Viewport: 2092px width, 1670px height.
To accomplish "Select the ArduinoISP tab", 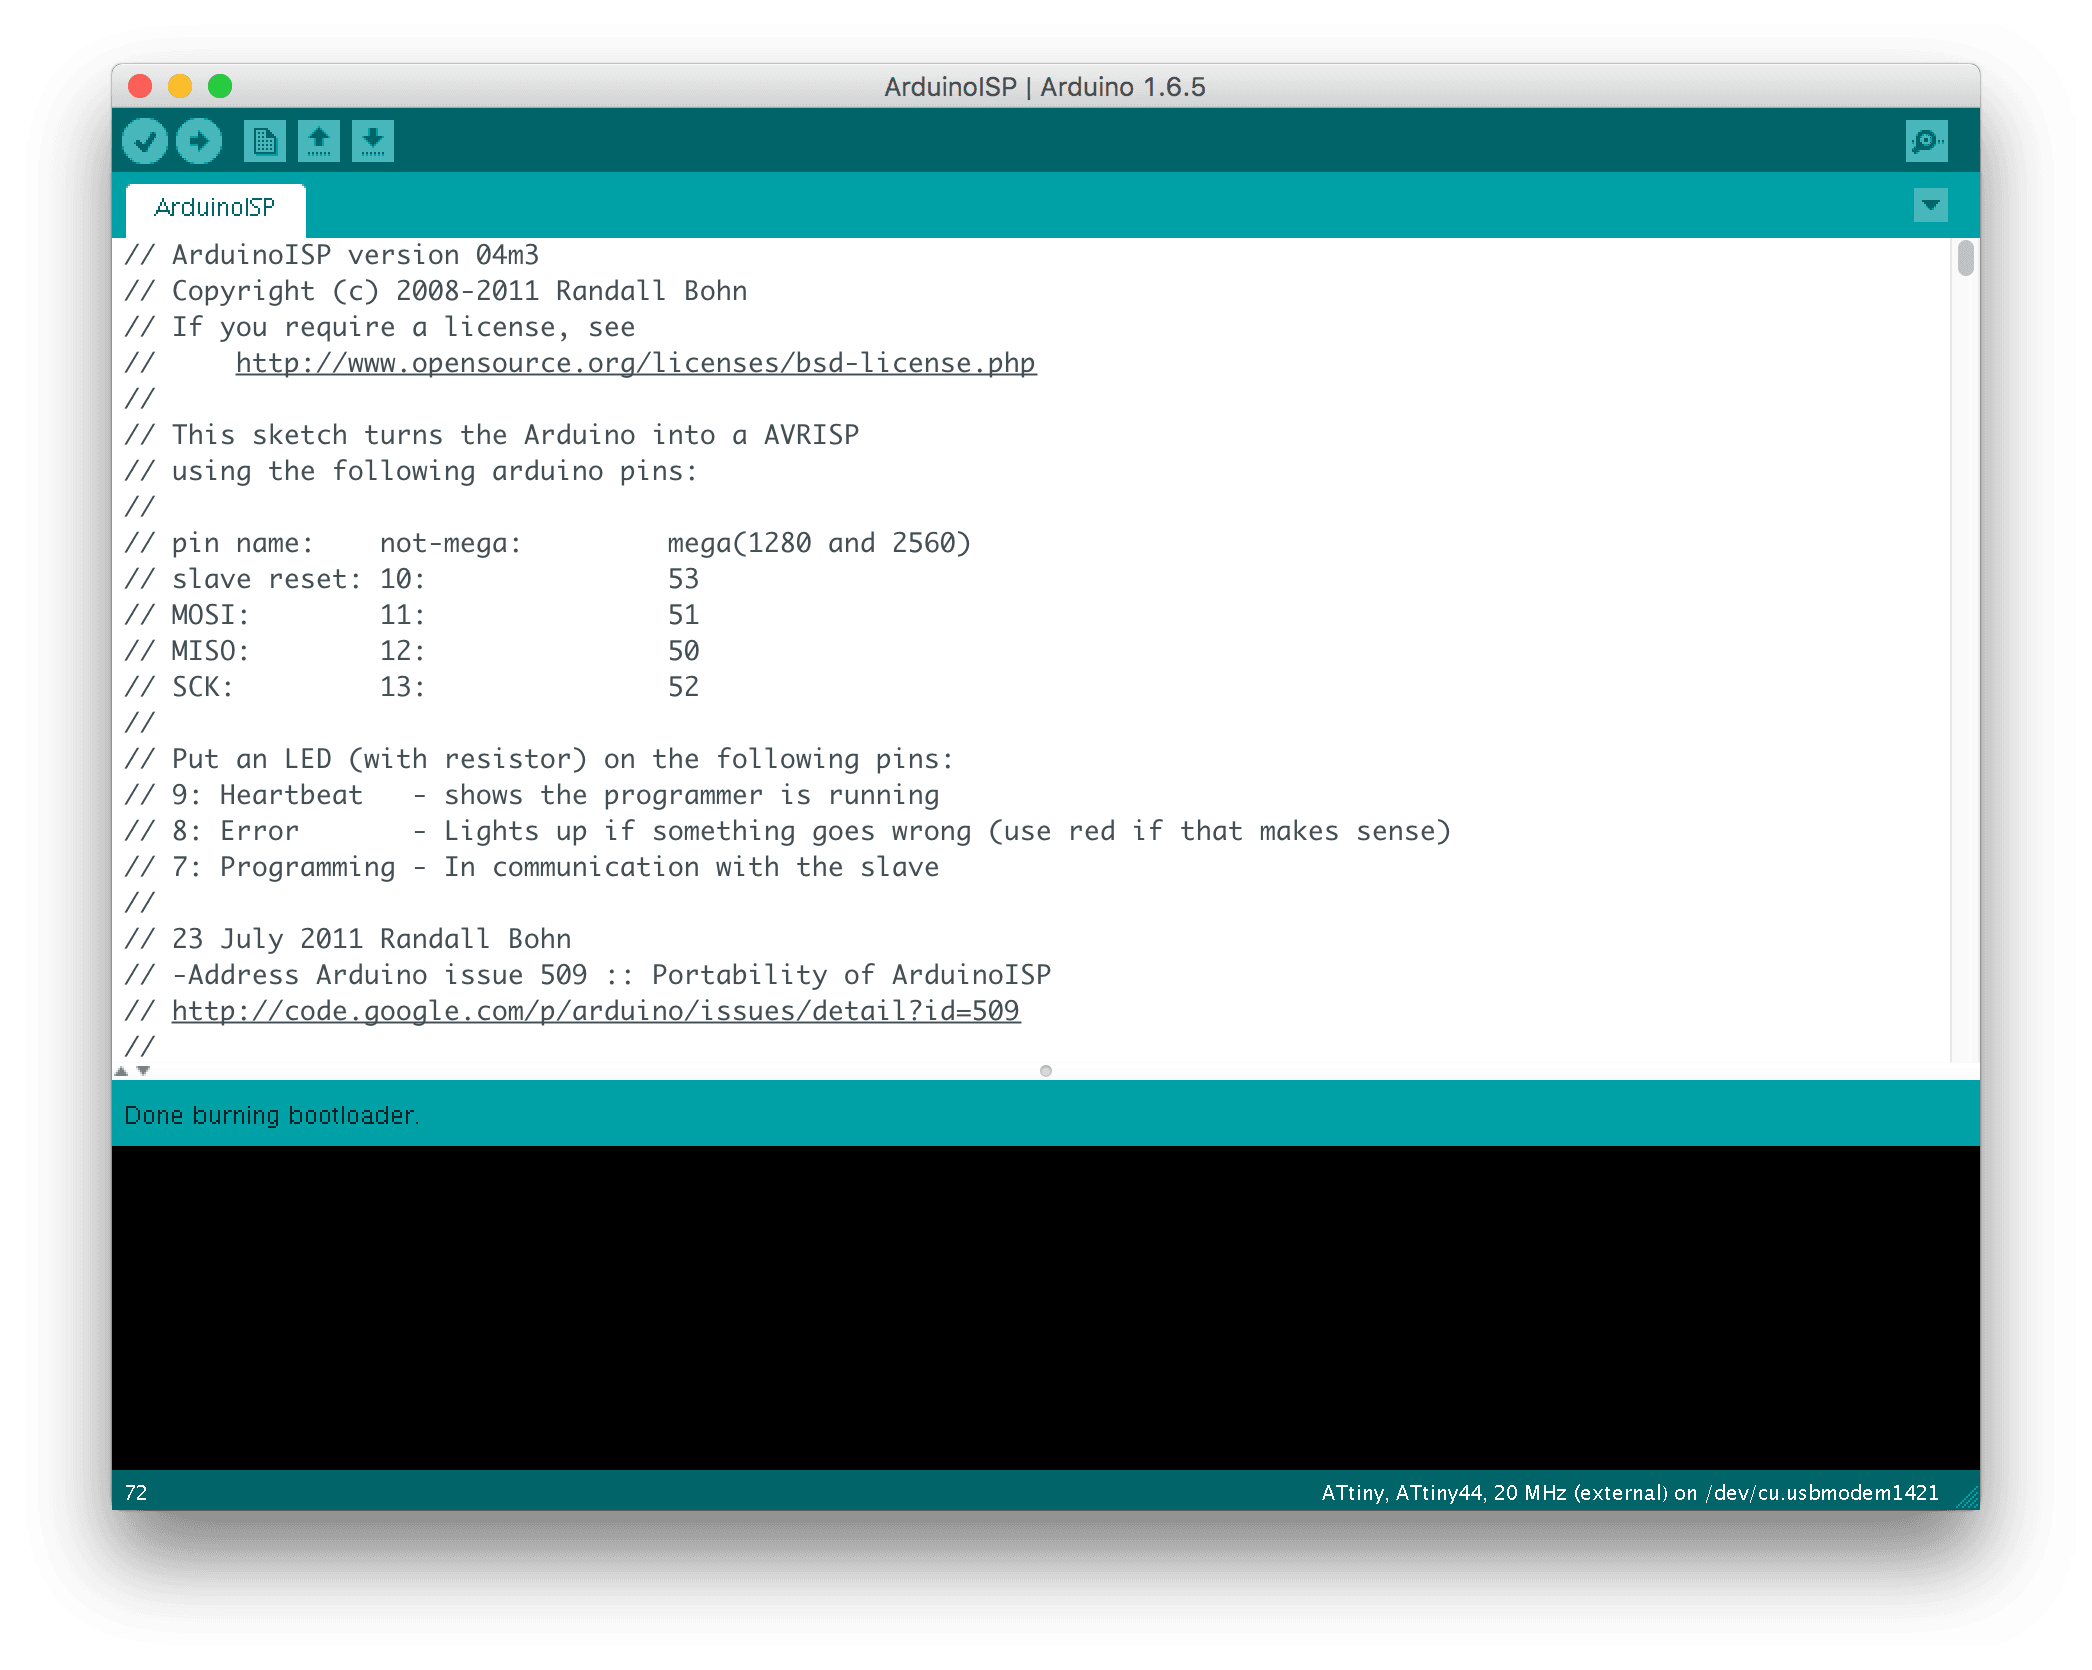I will tap(215, 208).
